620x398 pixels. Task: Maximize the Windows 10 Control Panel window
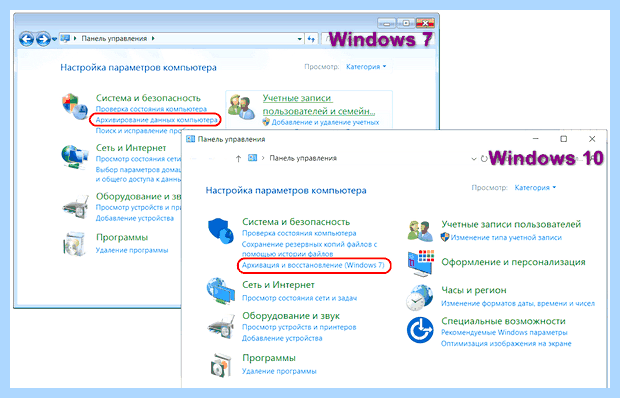[x=563, y=139]
